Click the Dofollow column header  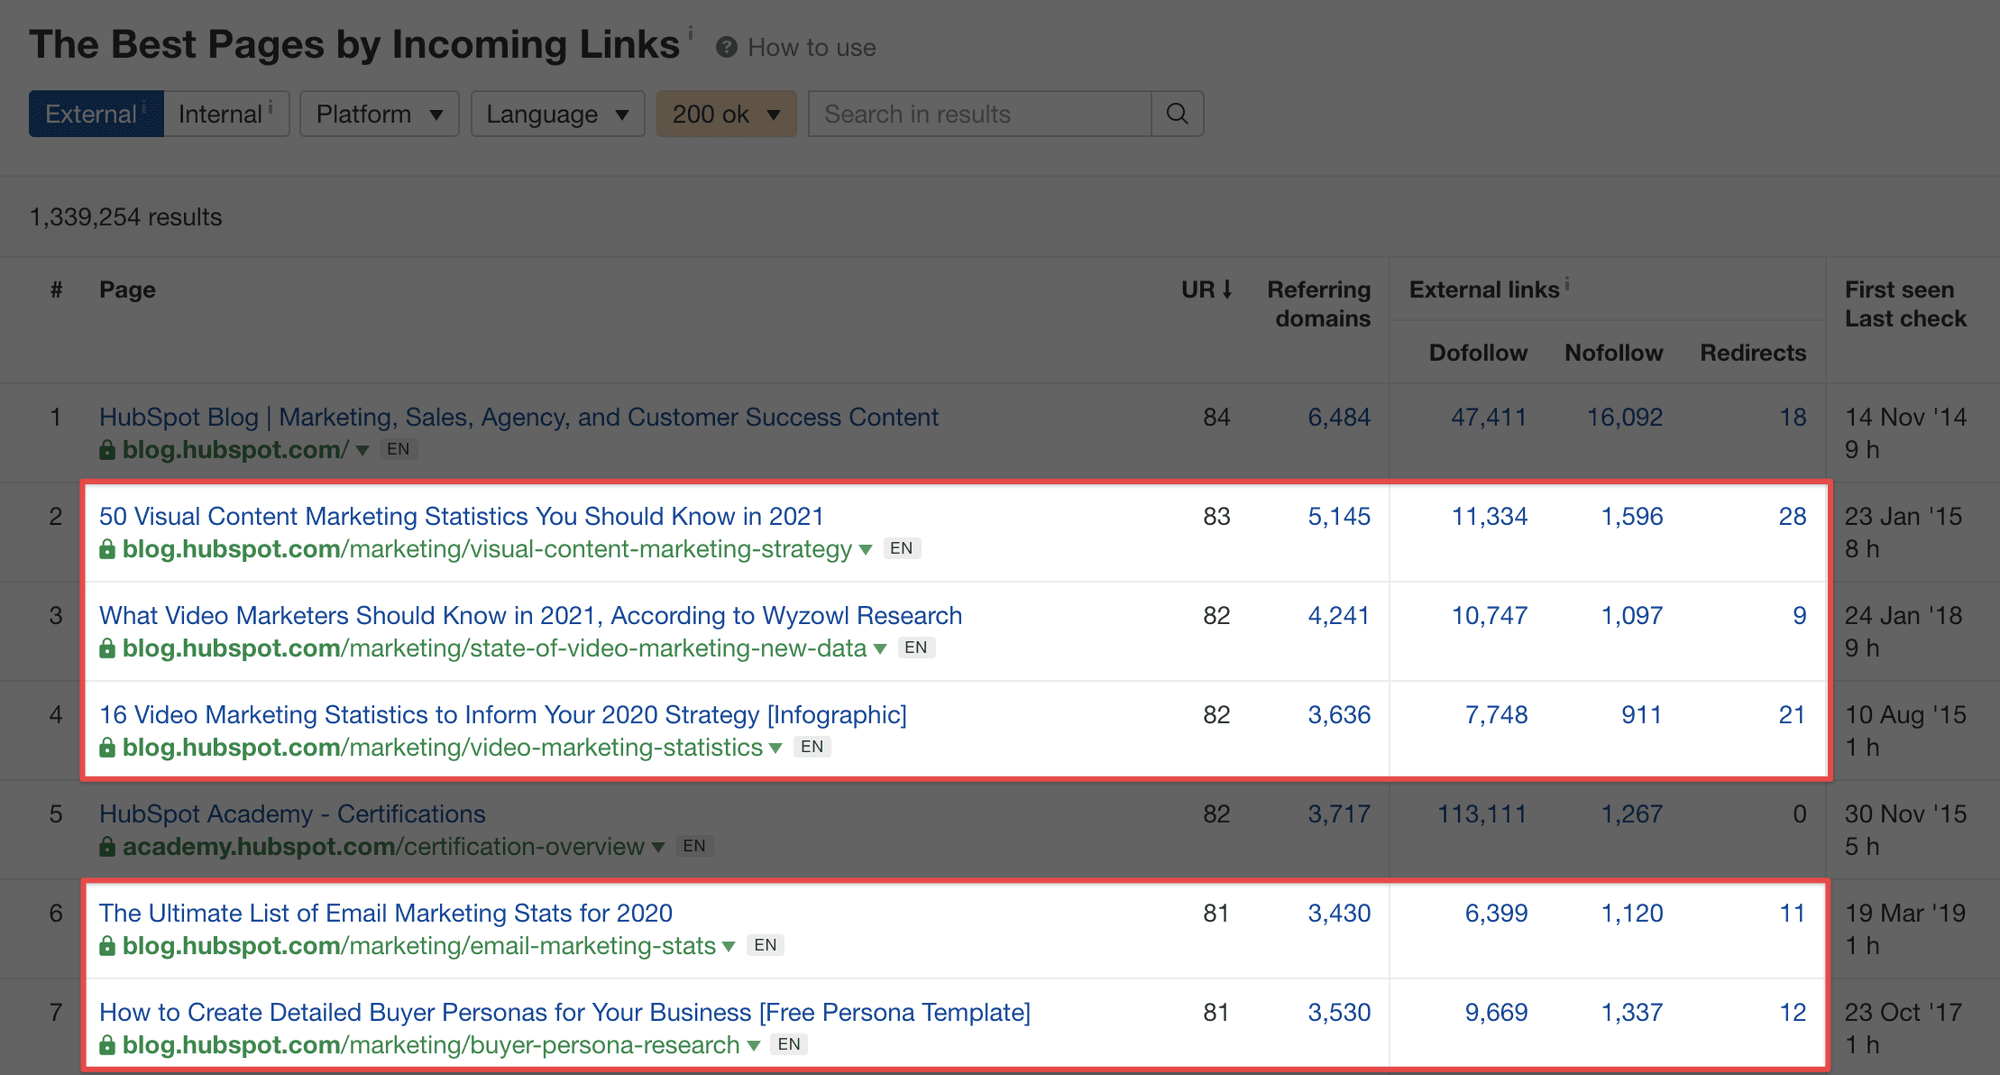[1478, 352]
